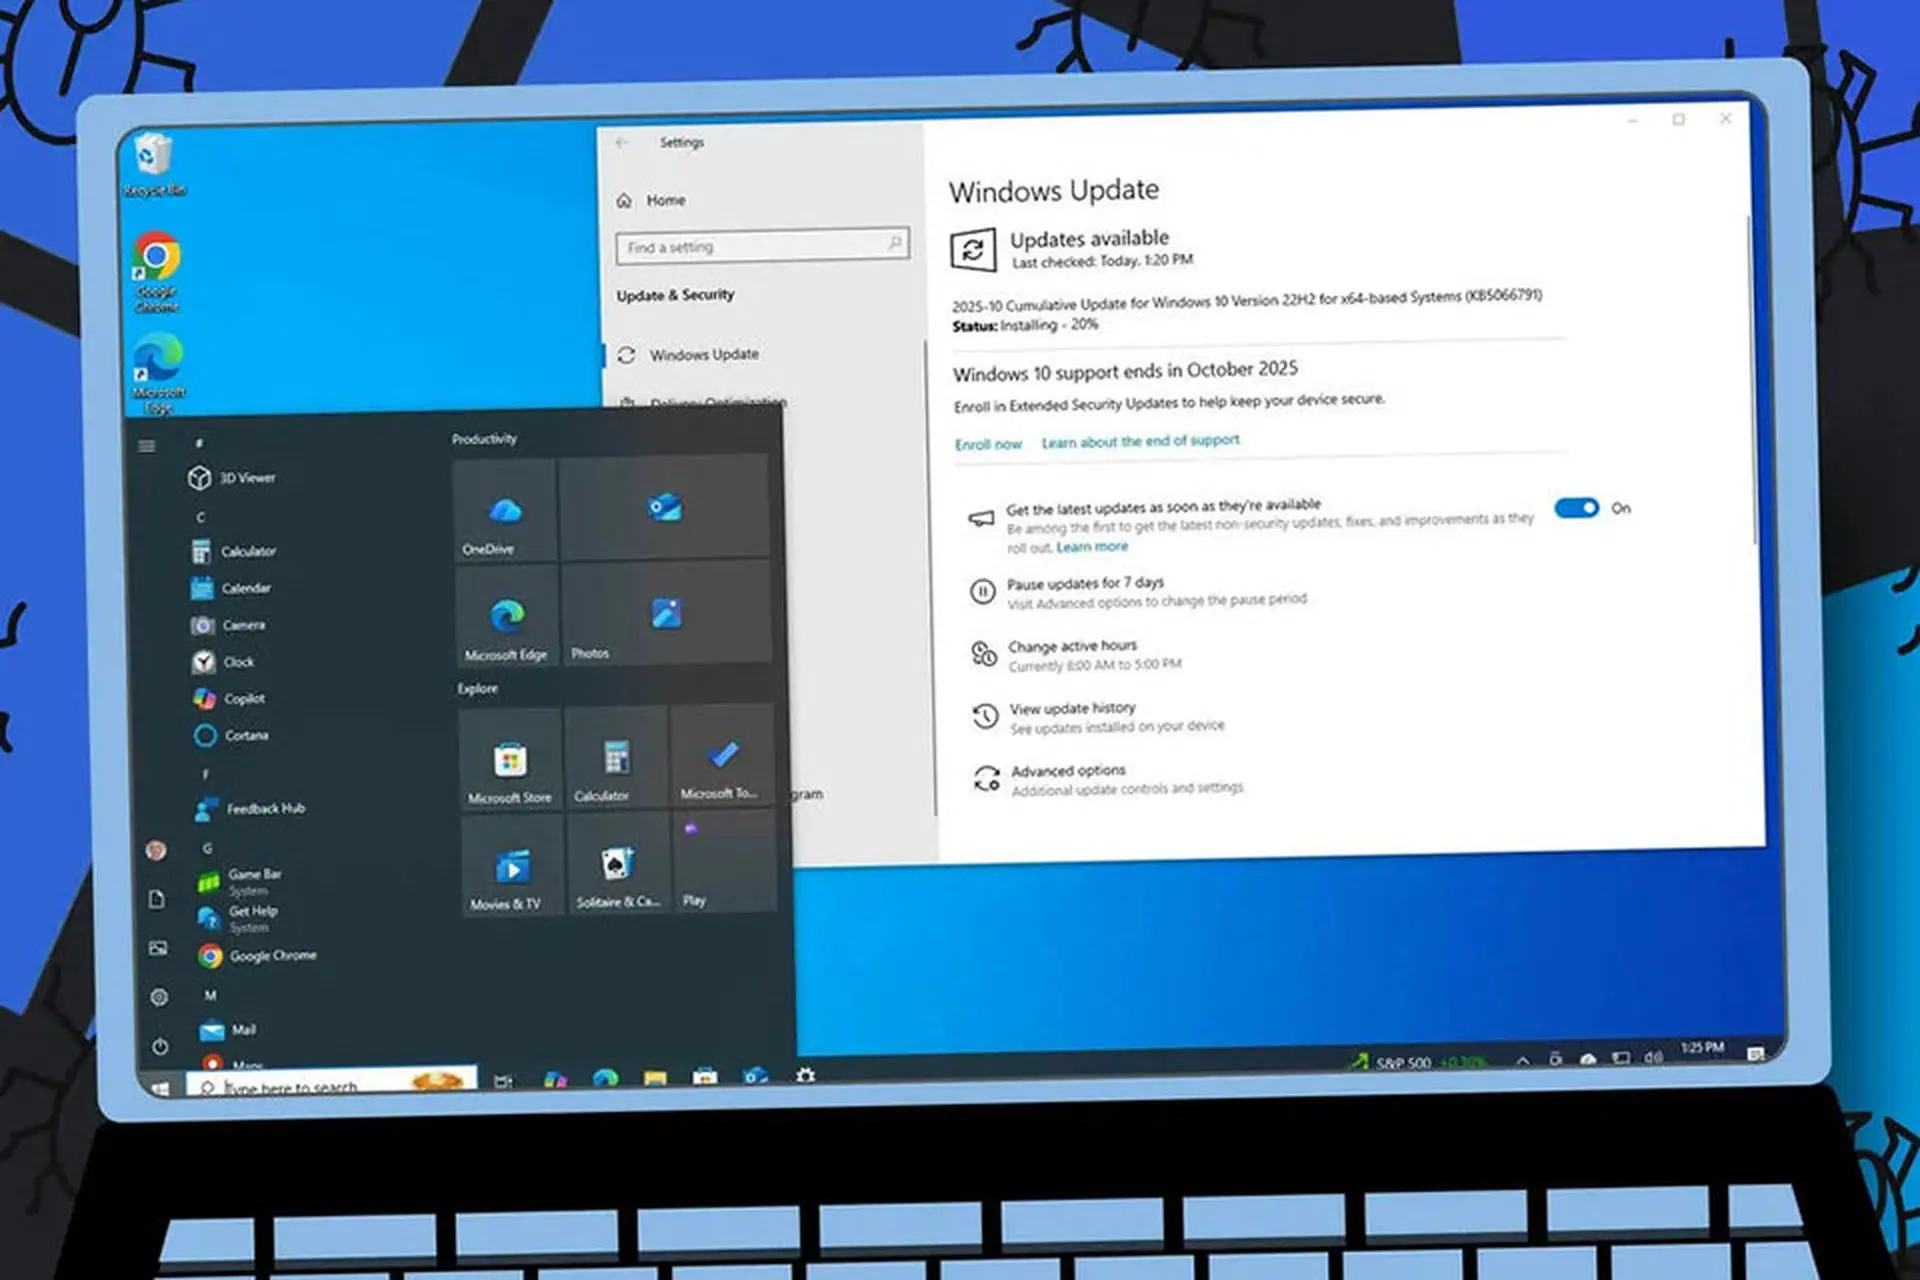Image resolution: width=1920 pixels, height=1280 pixels.
Task: Open 3D Viewer from the Start app list
Action: [231, 478]
